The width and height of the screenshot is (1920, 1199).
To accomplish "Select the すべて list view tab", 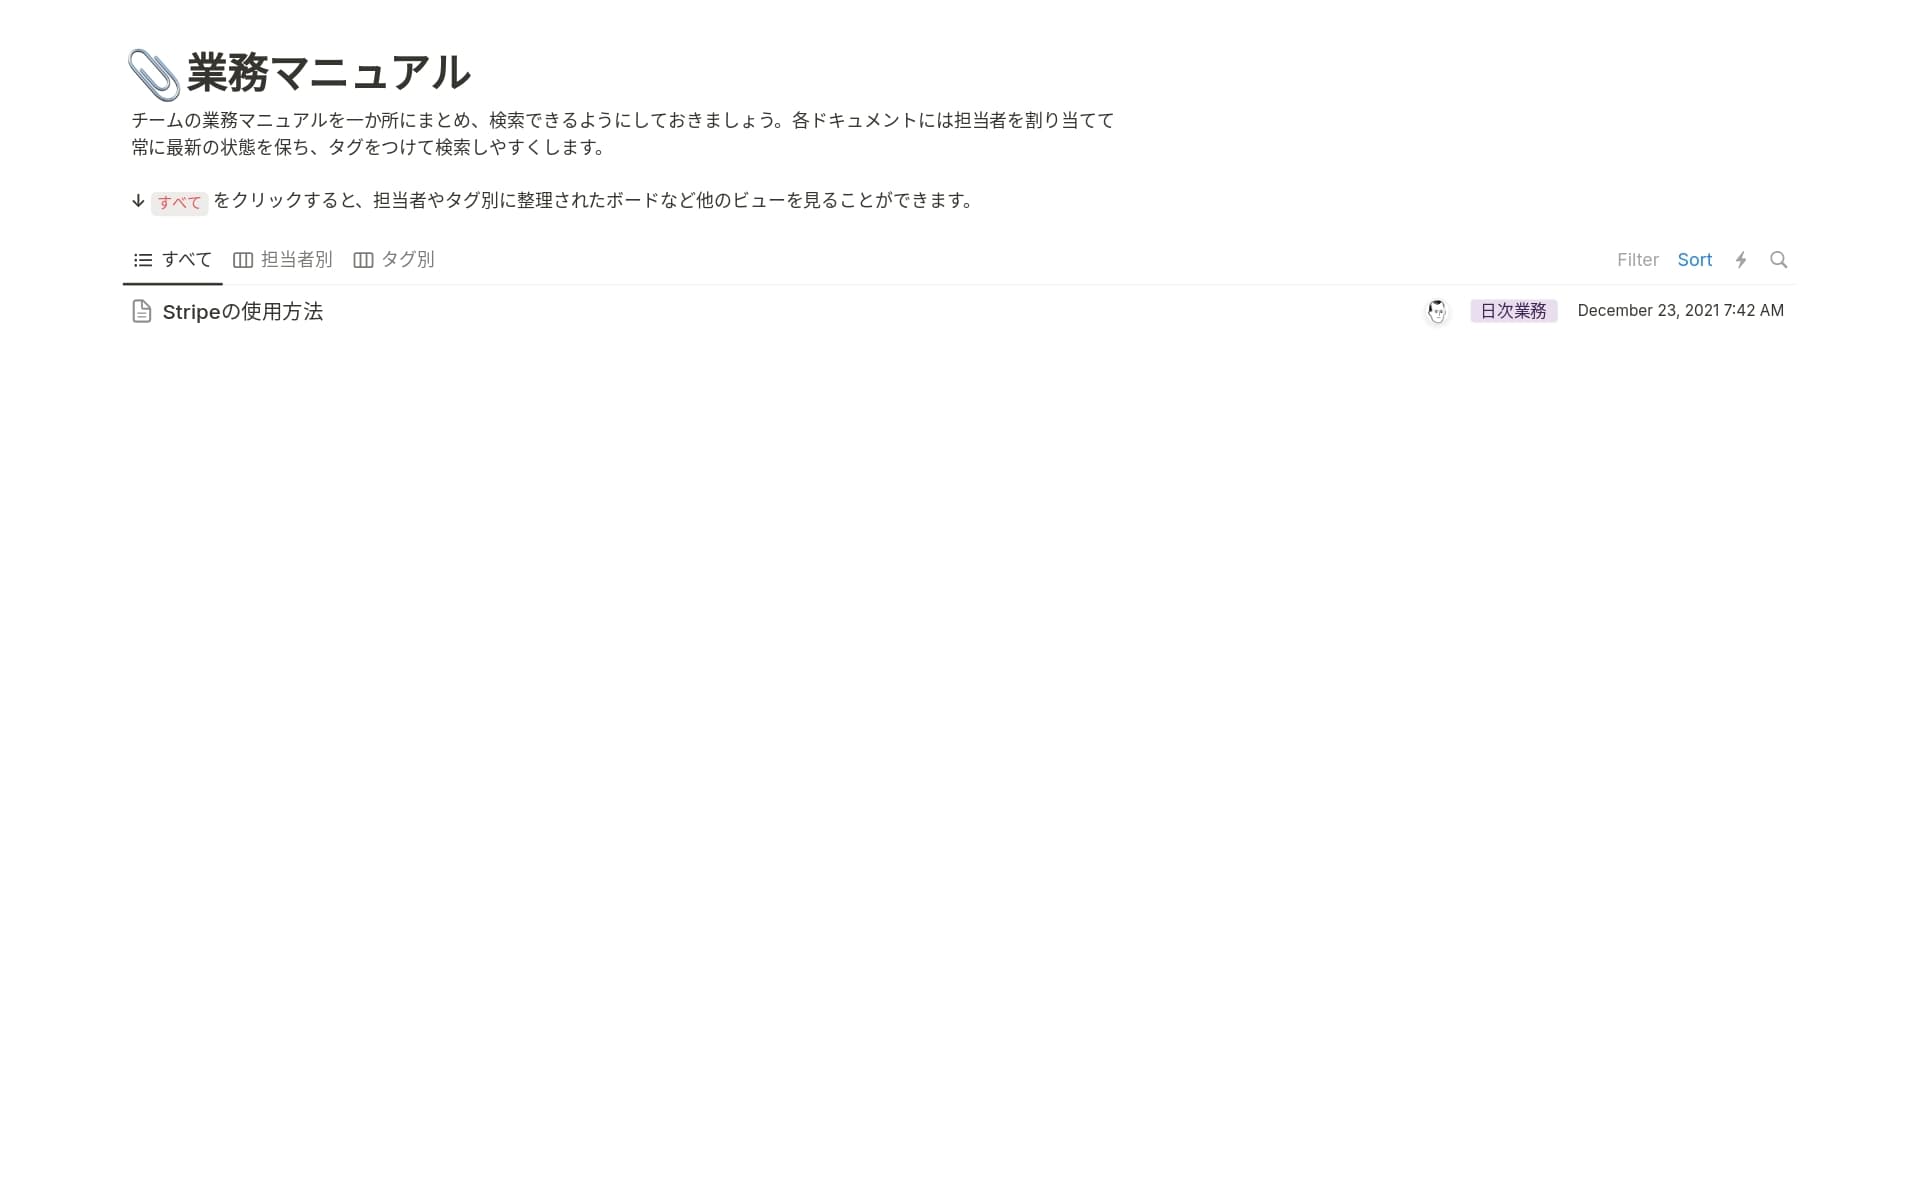I will [186, 260].
